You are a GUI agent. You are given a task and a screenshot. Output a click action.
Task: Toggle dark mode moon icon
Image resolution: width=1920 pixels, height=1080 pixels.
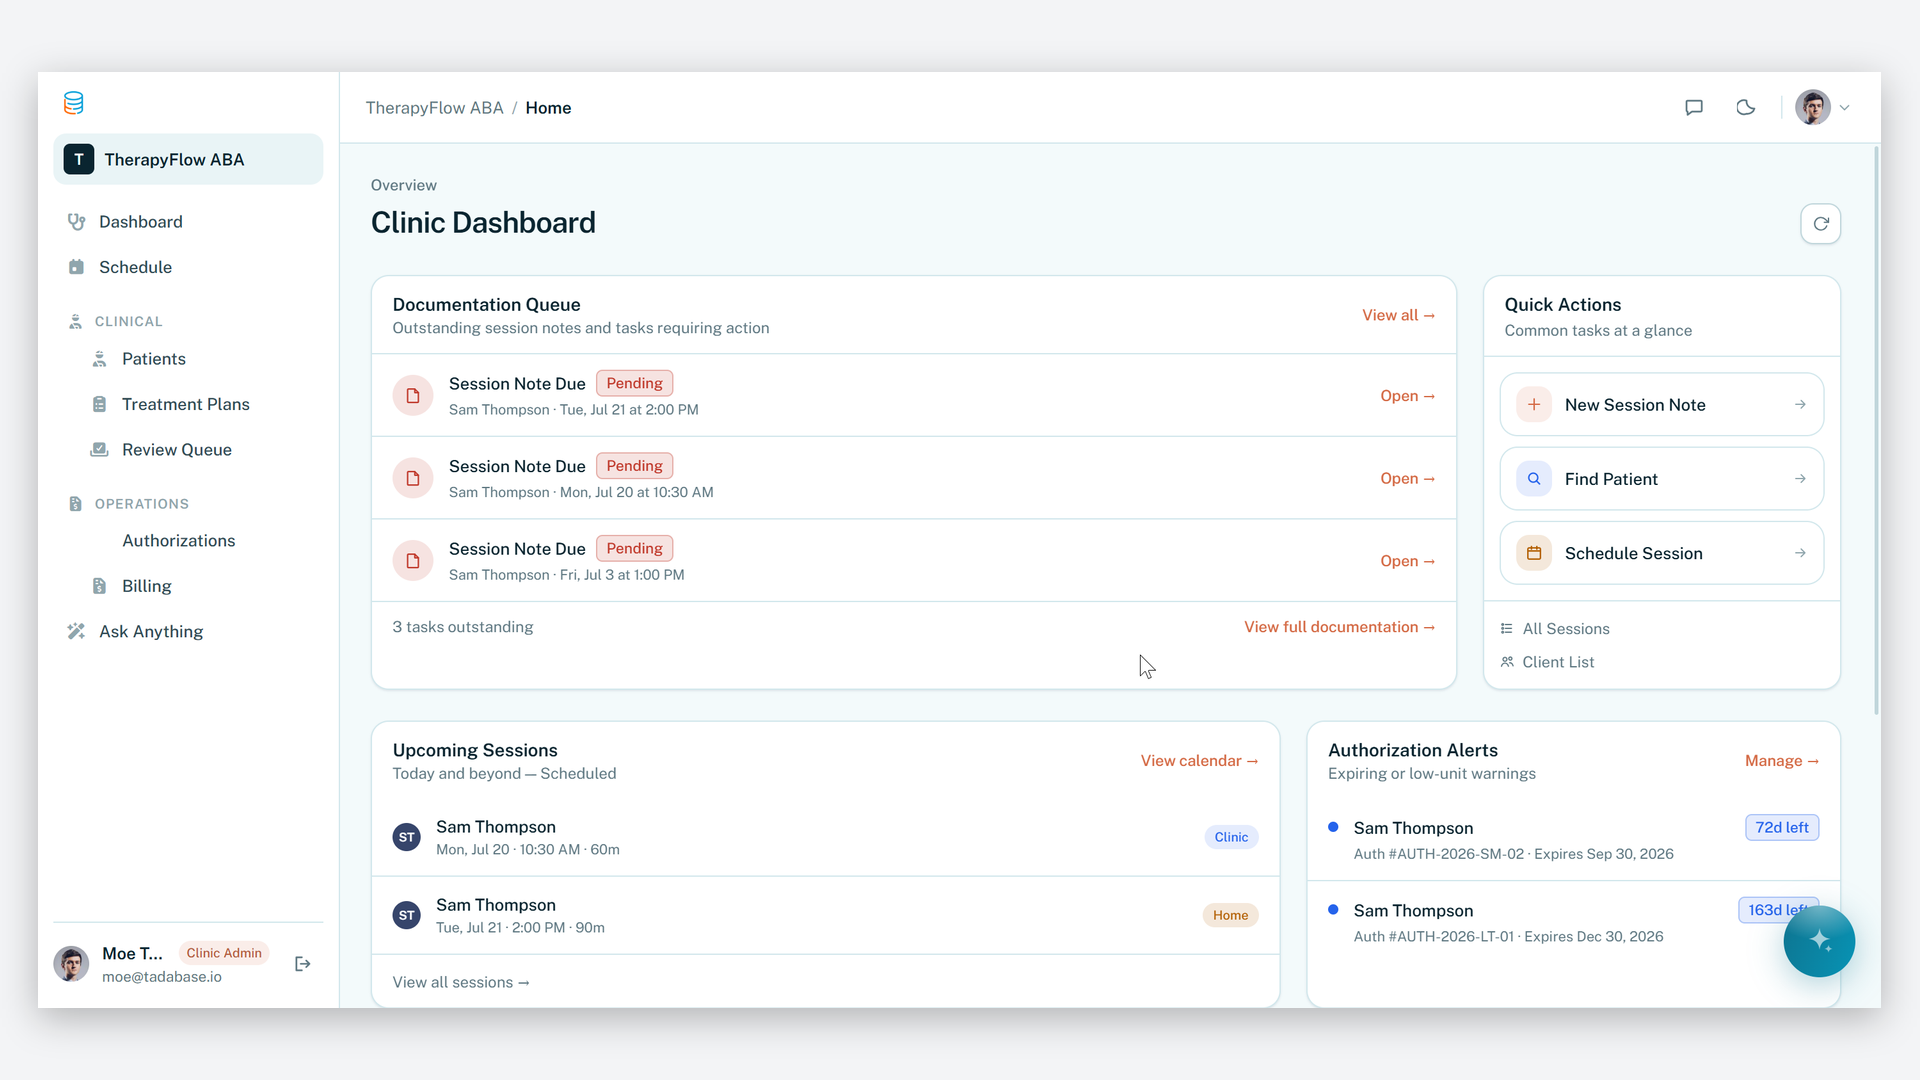pyautogui.click(x=1746, y=108)
